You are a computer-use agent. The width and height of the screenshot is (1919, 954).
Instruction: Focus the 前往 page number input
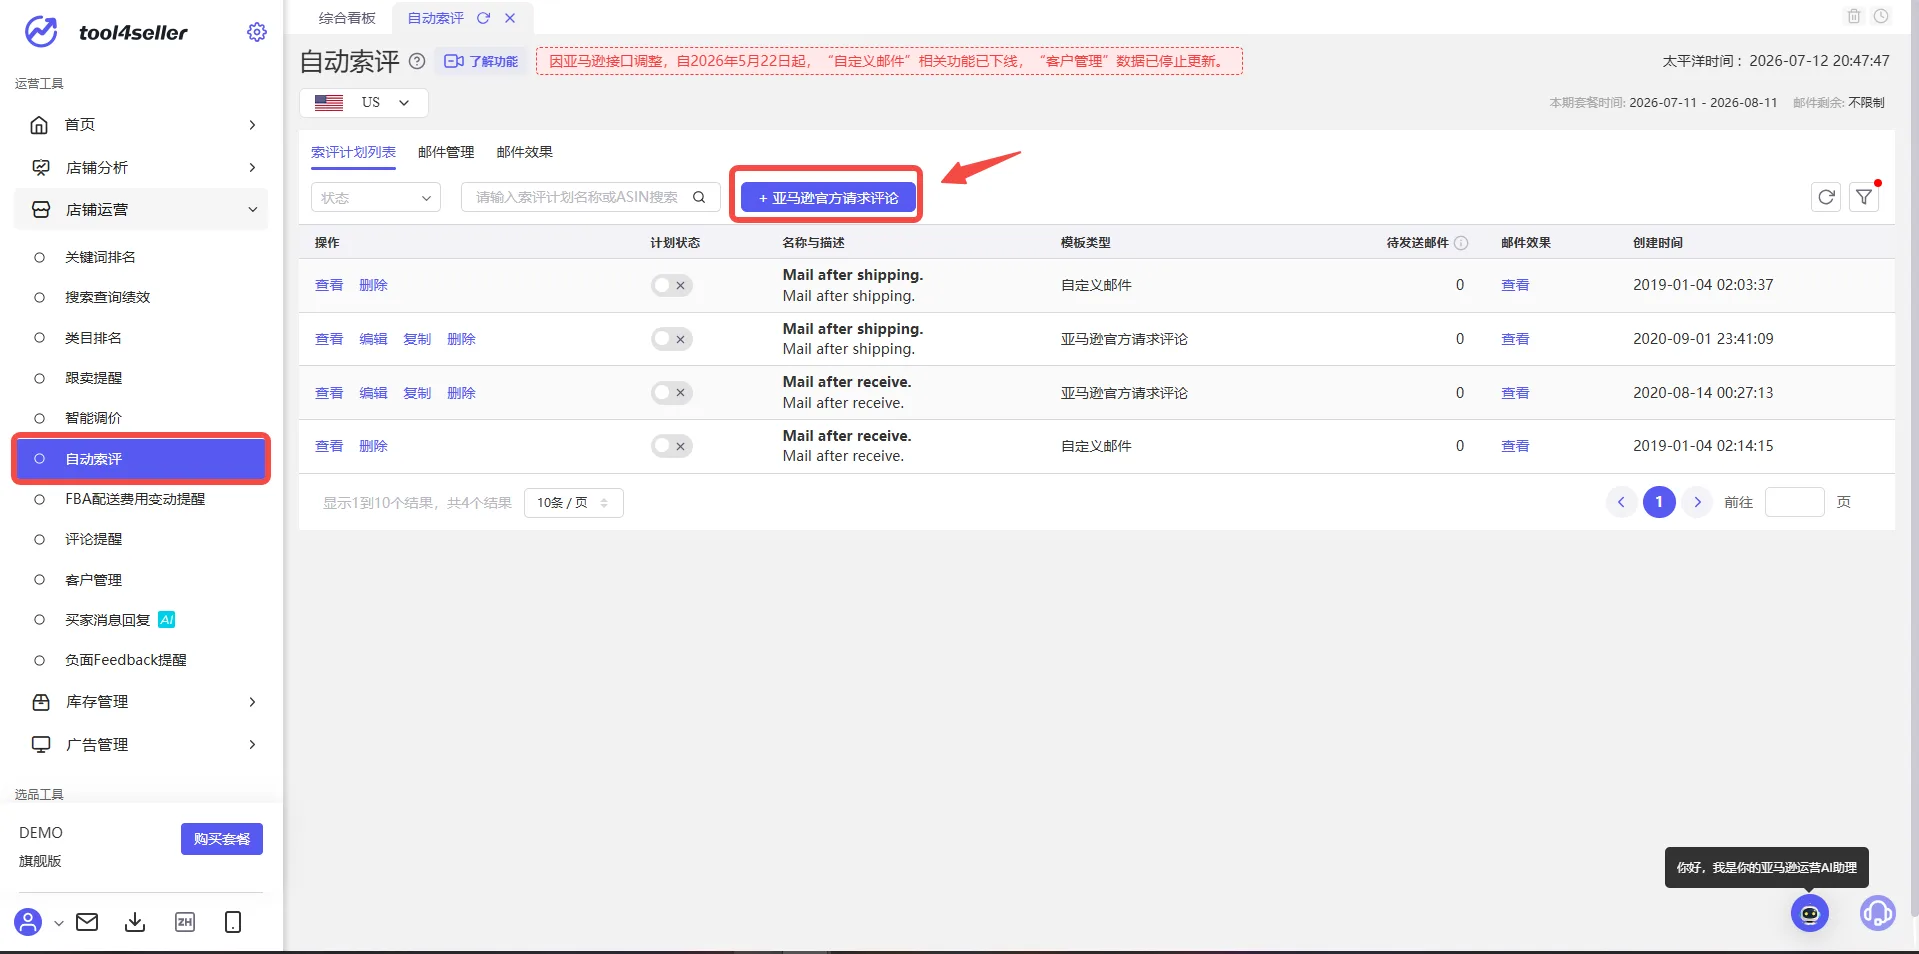click(x=1795, y=502)
